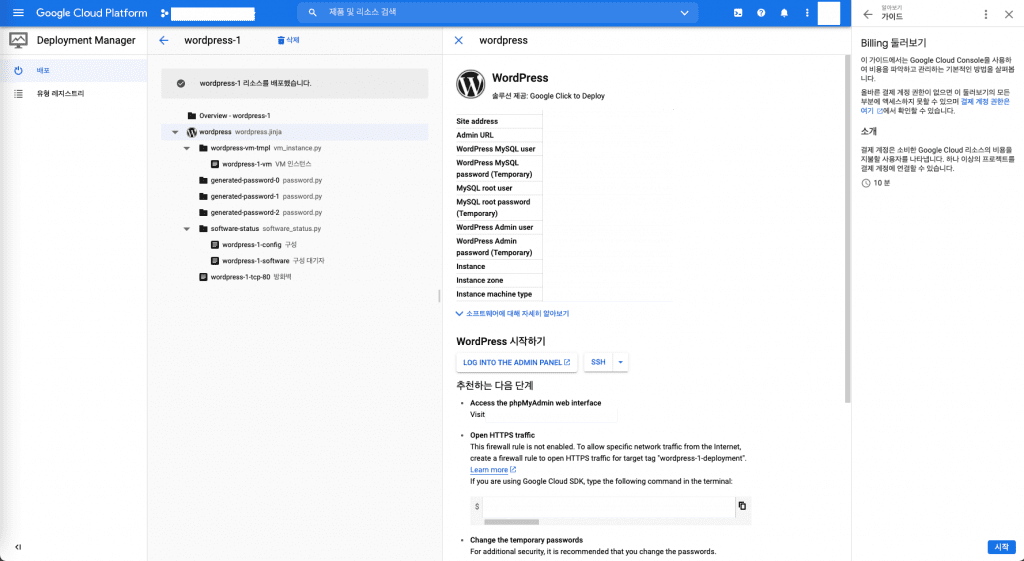This screenshot has height=561, width=1024.
Task: Select wordpress-1-config tree row
Action: (x=295, y=245)
